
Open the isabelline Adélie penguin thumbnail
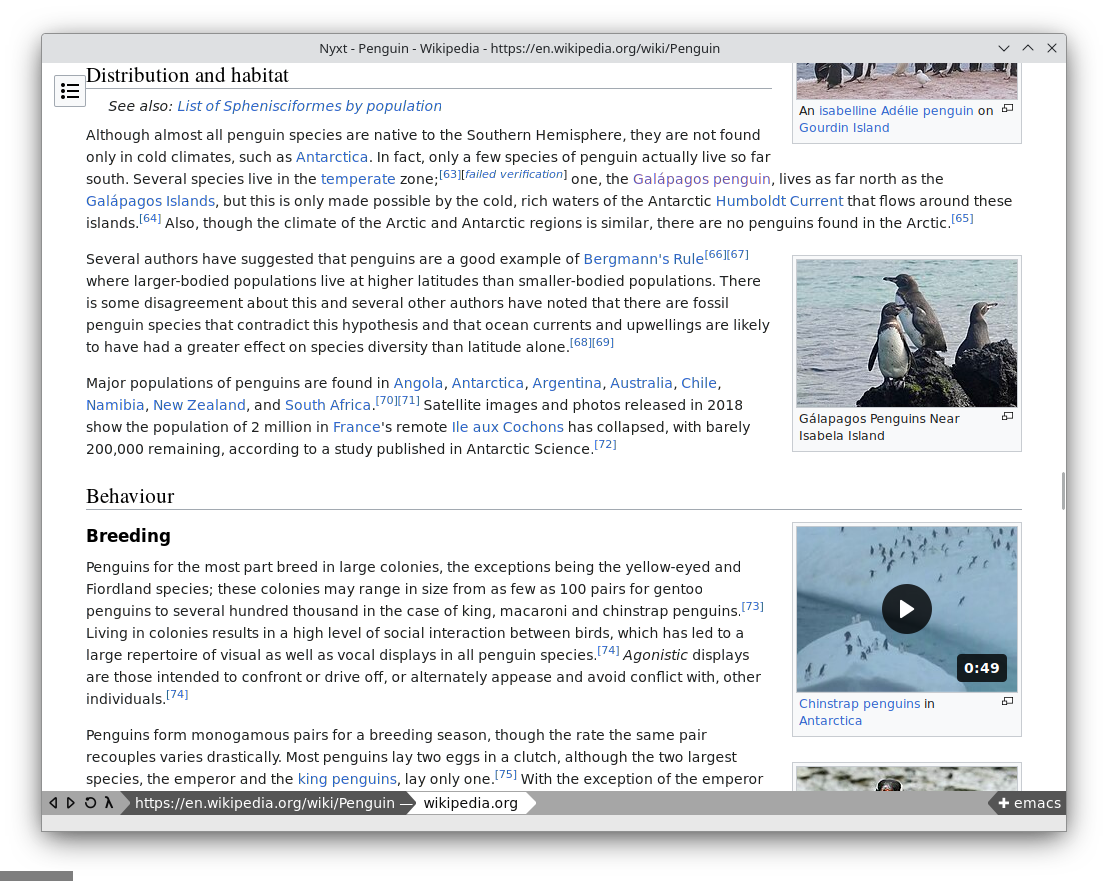[907, 81]
